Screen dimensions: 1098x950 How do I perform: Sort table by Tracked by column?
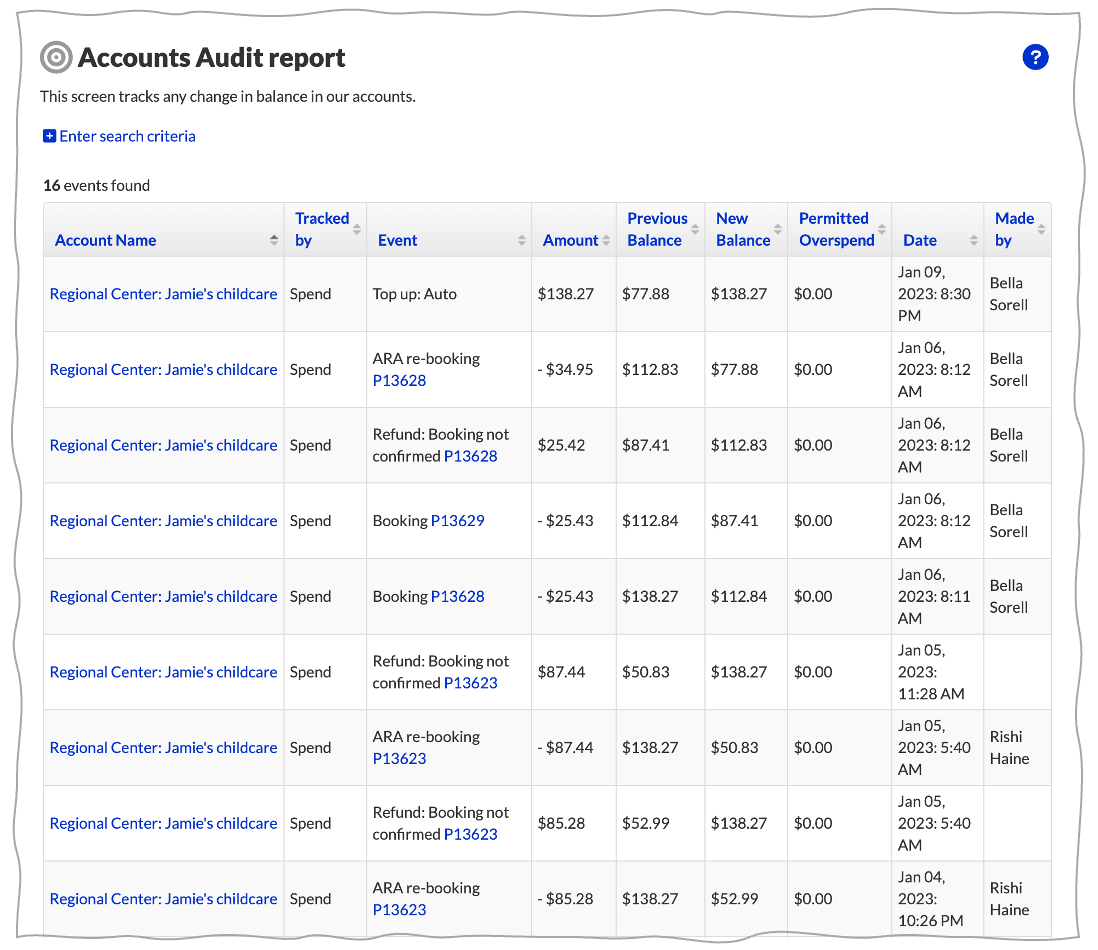(x=322, y=229)
